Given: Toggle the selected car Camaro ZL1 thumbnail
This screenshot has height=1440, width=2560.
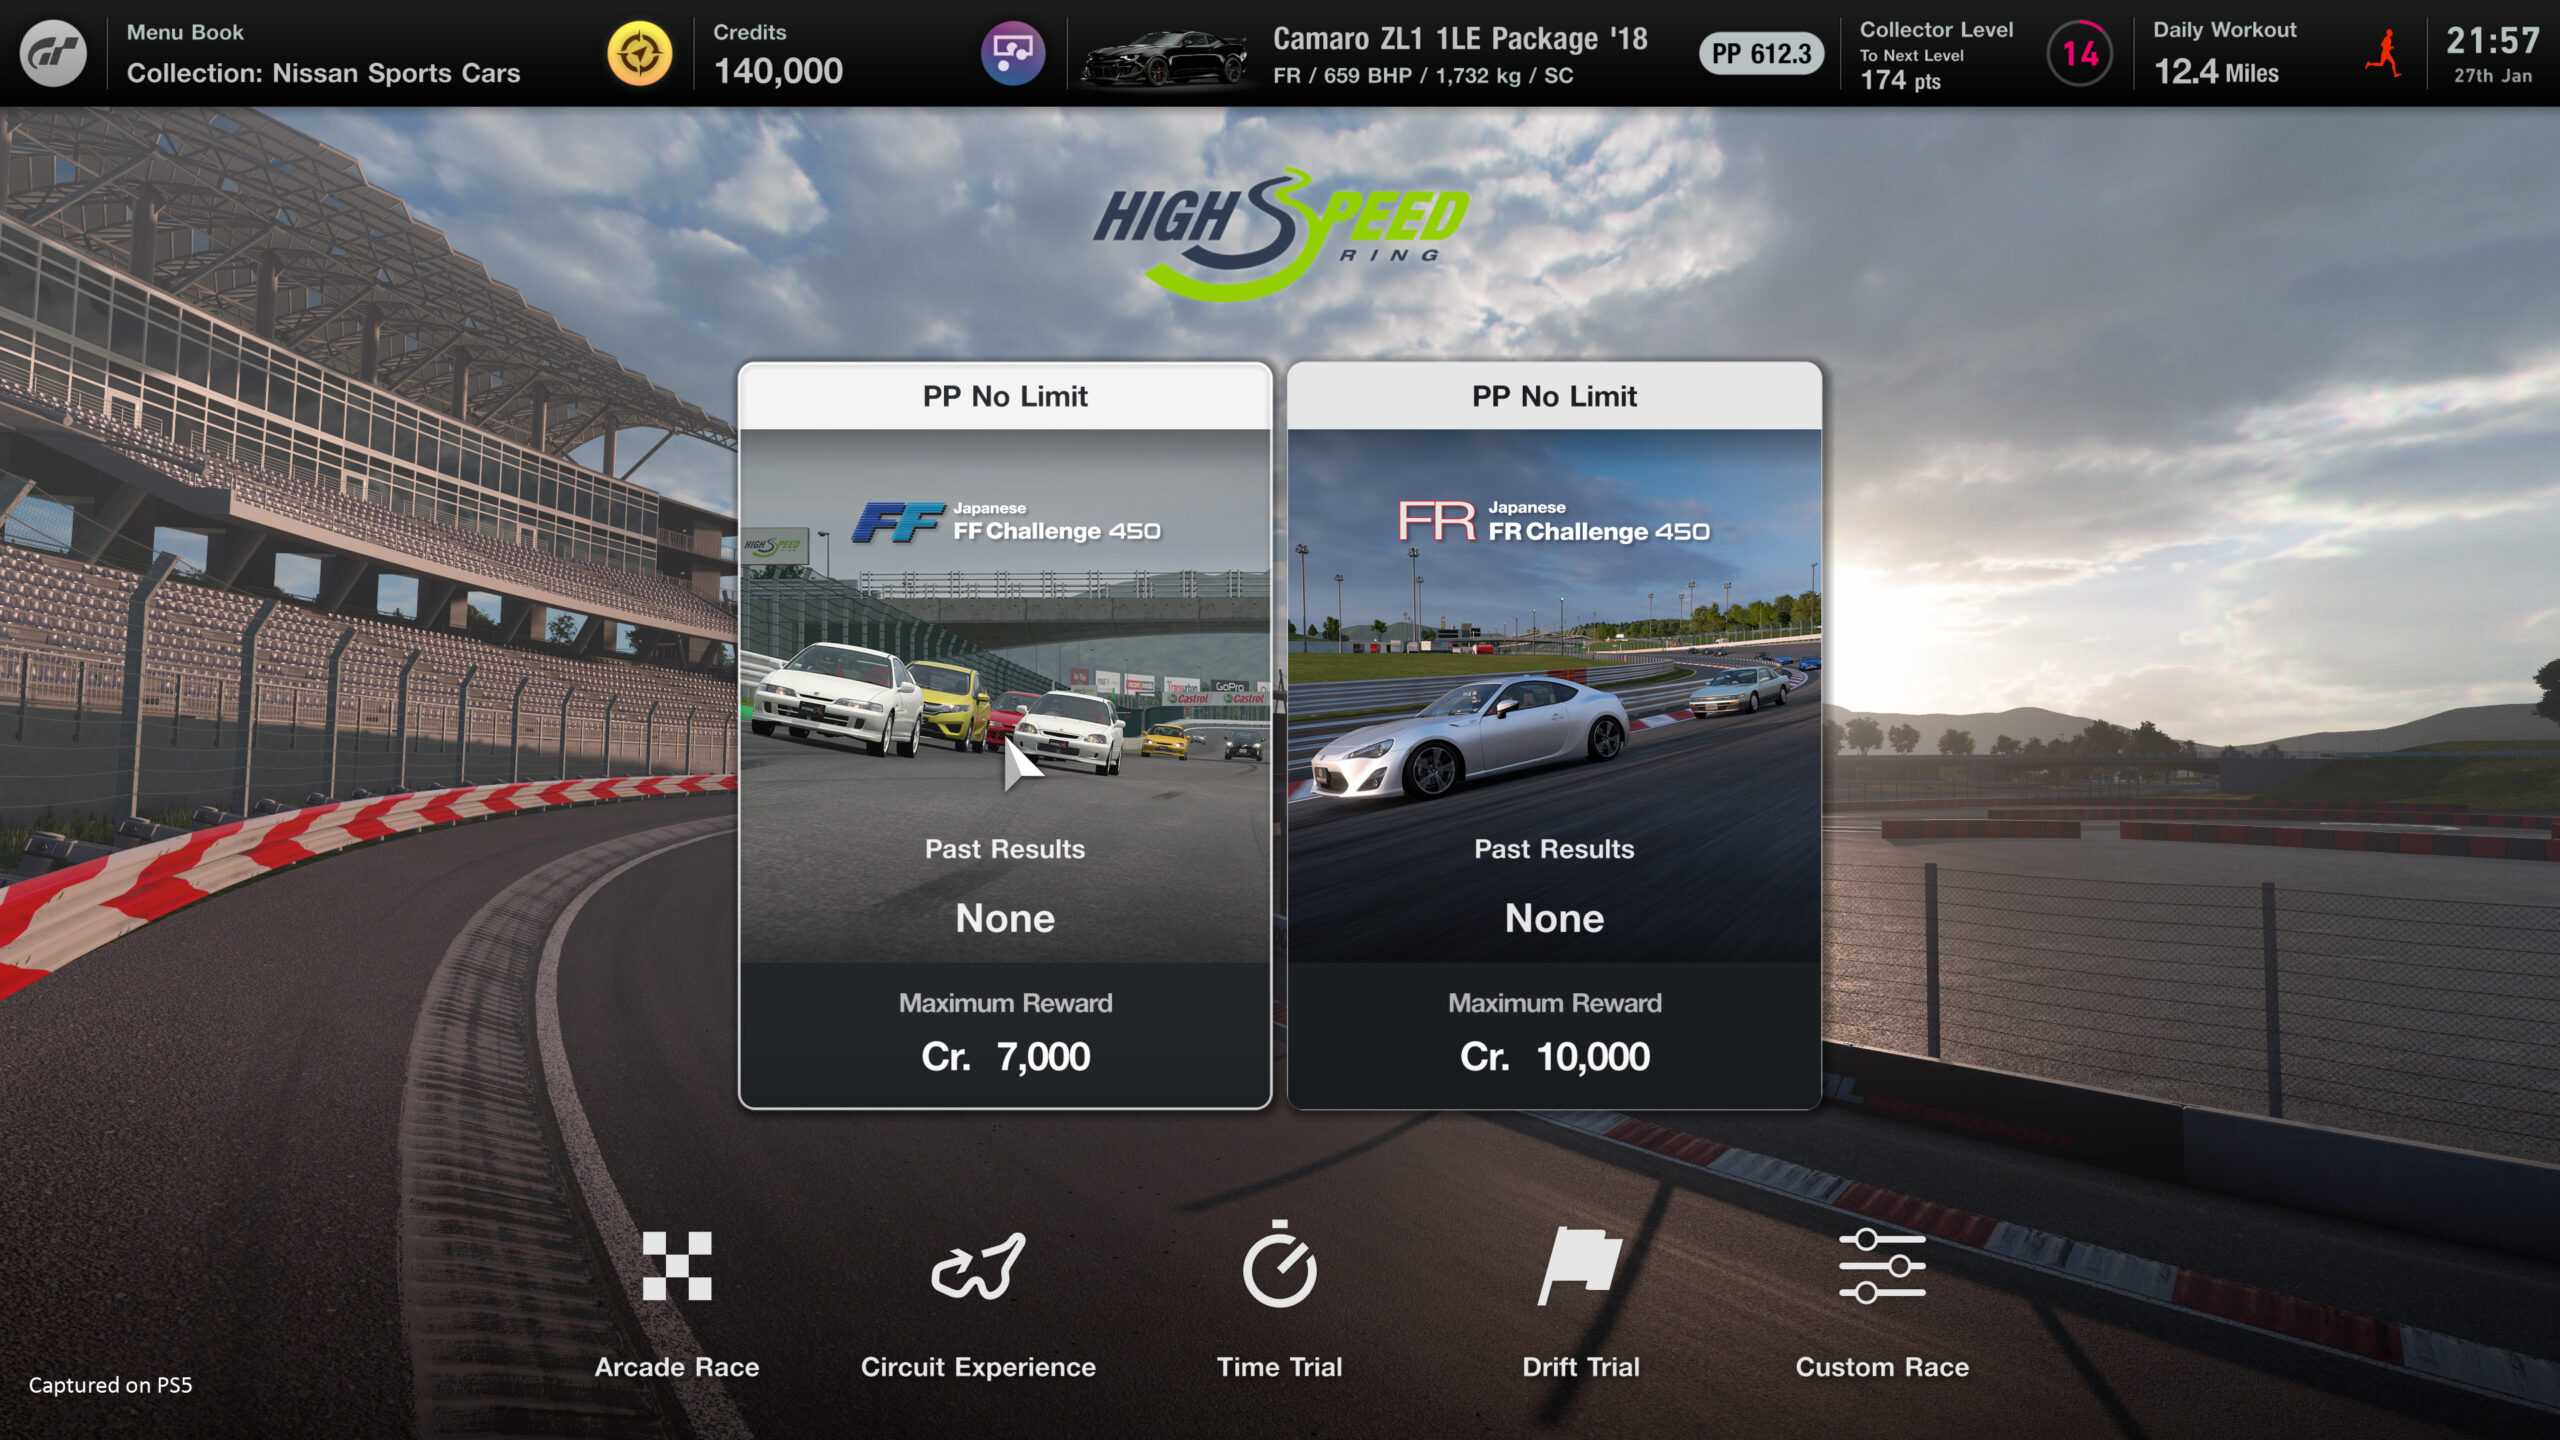Looking at the screenshot, I should (1162, 53).
